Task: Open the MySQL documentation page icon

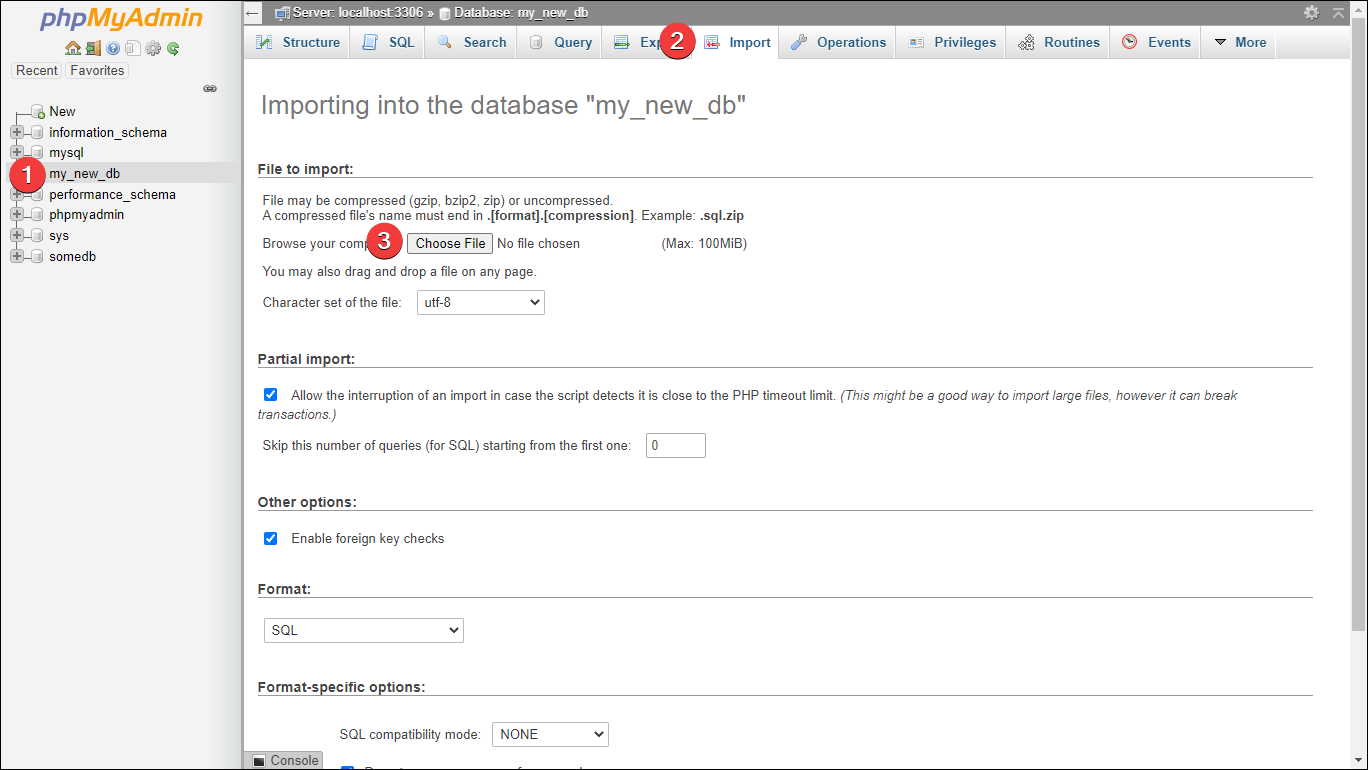Action: click(x=132, y=48)
